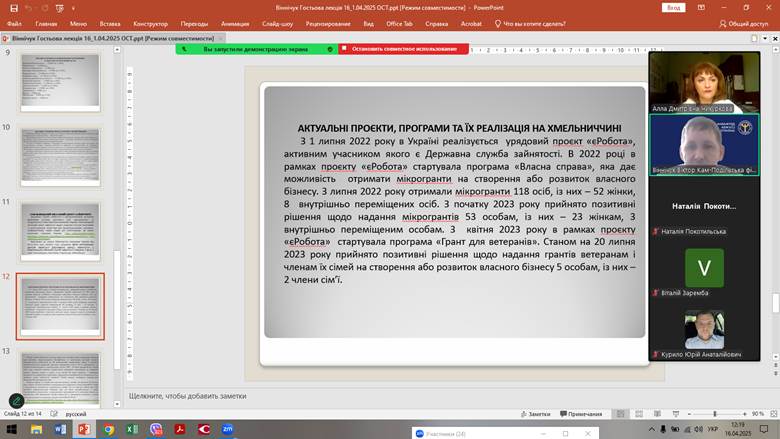Click the Вход sign-in button
The height and width of the screenshot is (439, 780).
click(x=674, y=7)
